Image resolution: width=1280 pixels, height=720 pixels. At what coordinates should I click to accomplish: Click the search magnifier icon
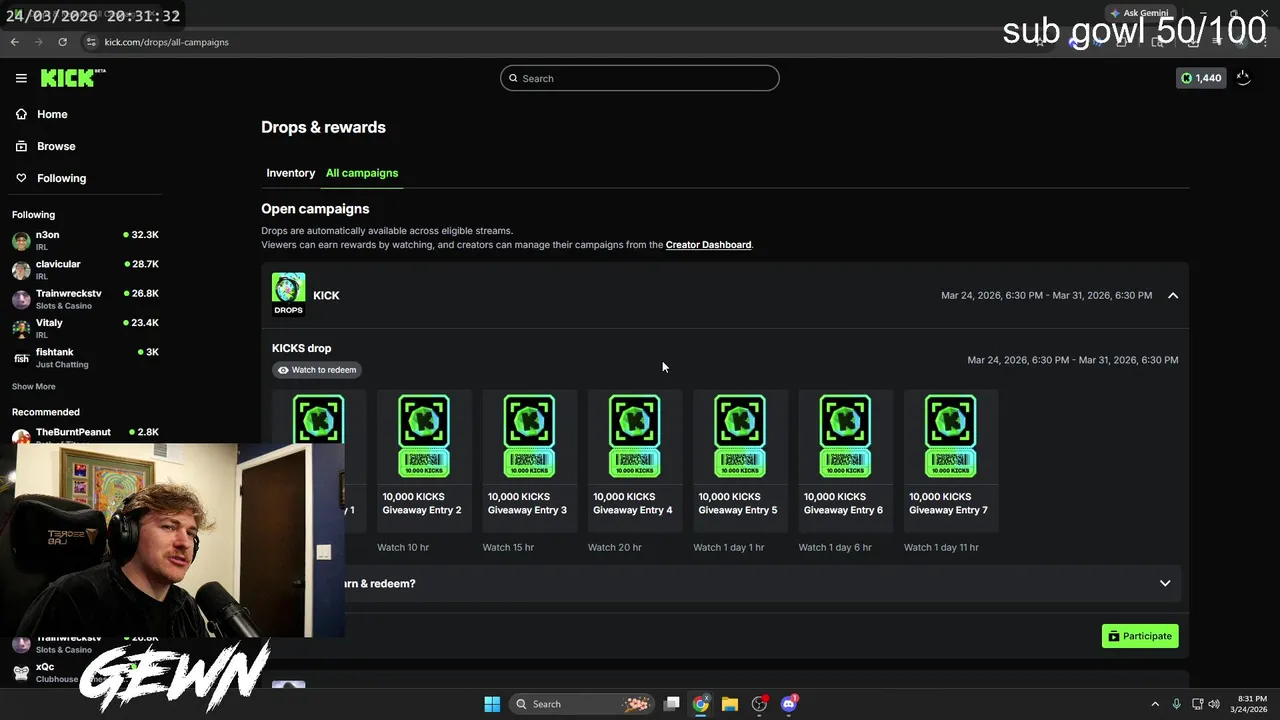tap(514, 78)
